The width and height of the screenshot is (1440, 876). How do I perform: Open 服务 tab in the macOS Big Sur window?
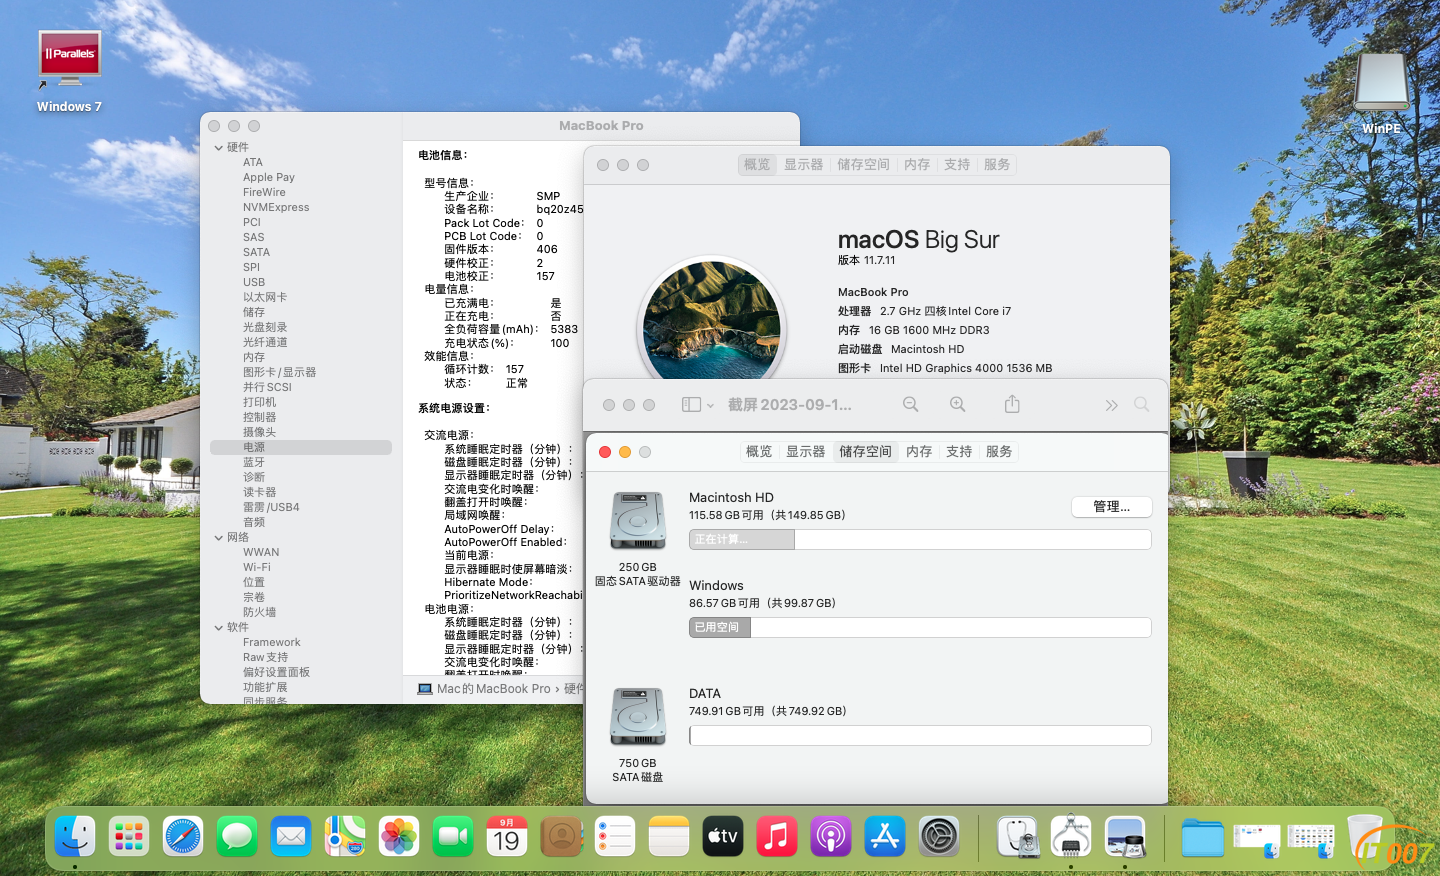(997, 165)
